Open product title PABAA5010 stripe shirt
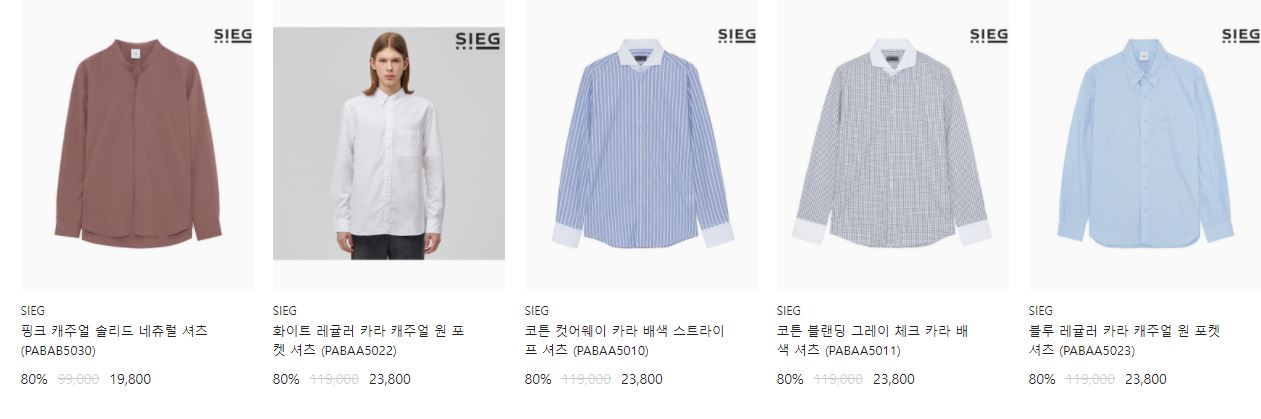This screenshot has width=1261, height=419. click(625, 340)
